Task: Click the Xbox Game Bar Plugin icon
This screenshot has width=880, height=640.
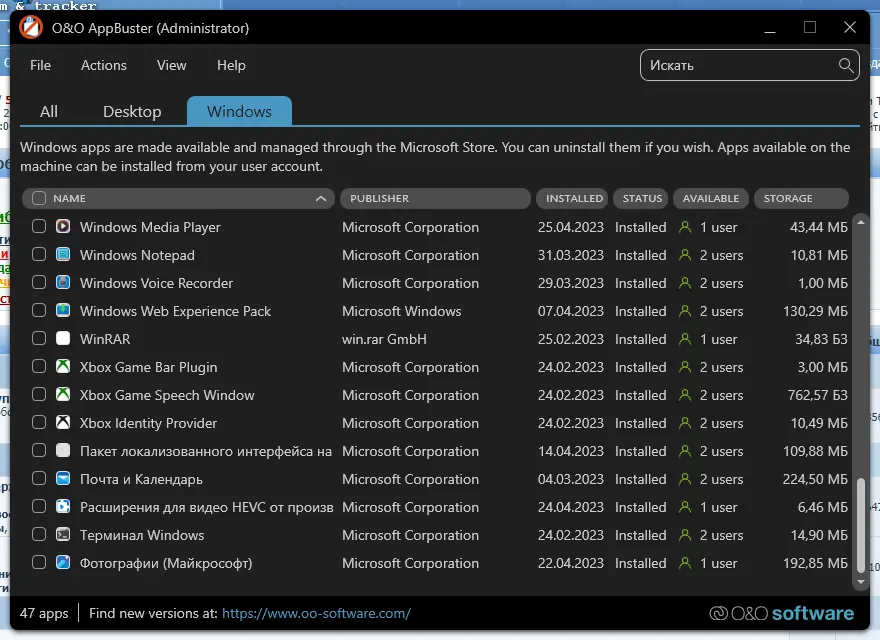Action: pos(63,367)
